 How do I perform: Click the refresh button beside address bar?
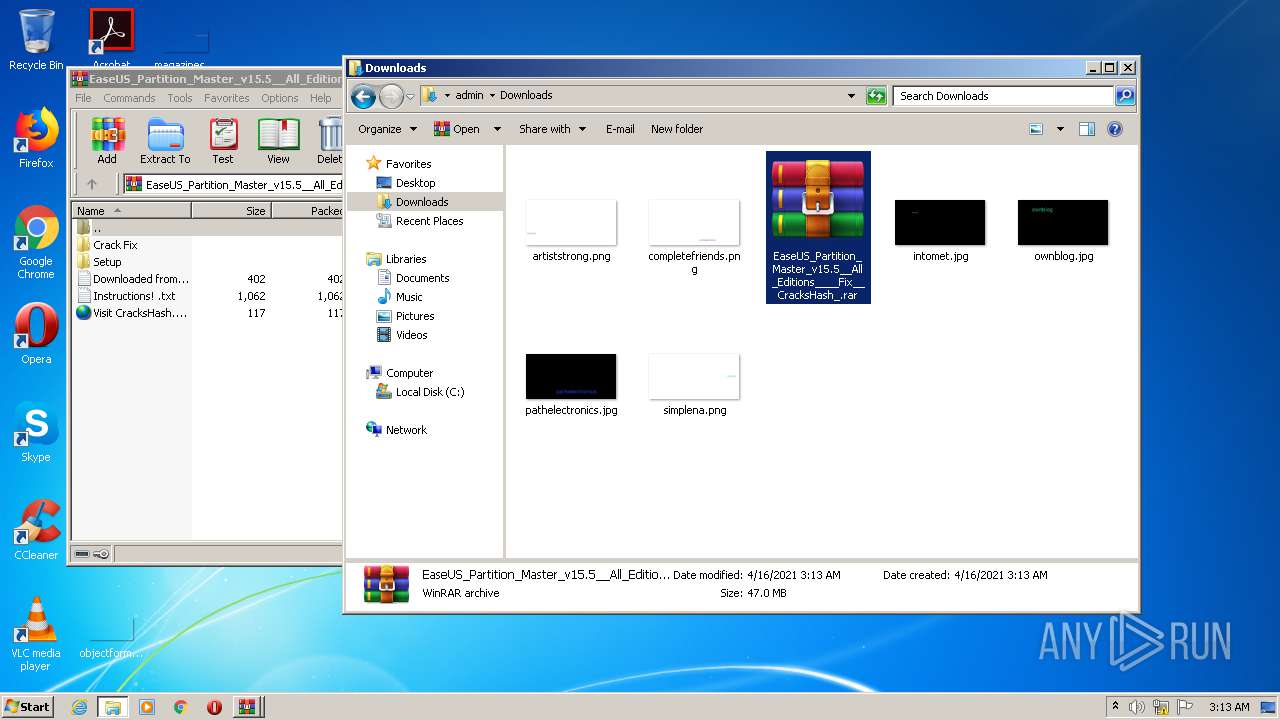click(x=876, y=96)
